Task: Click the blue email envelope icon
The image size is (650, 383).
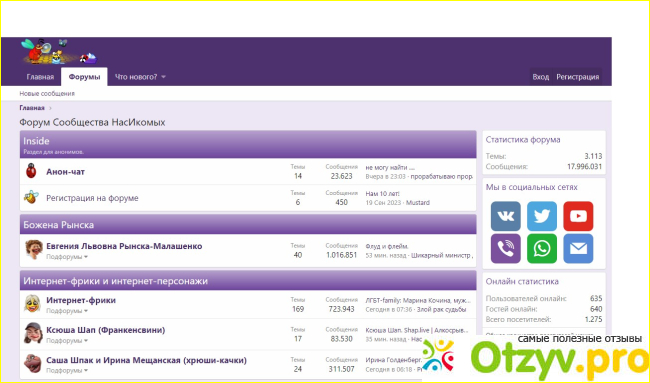Action: [578, 249]
